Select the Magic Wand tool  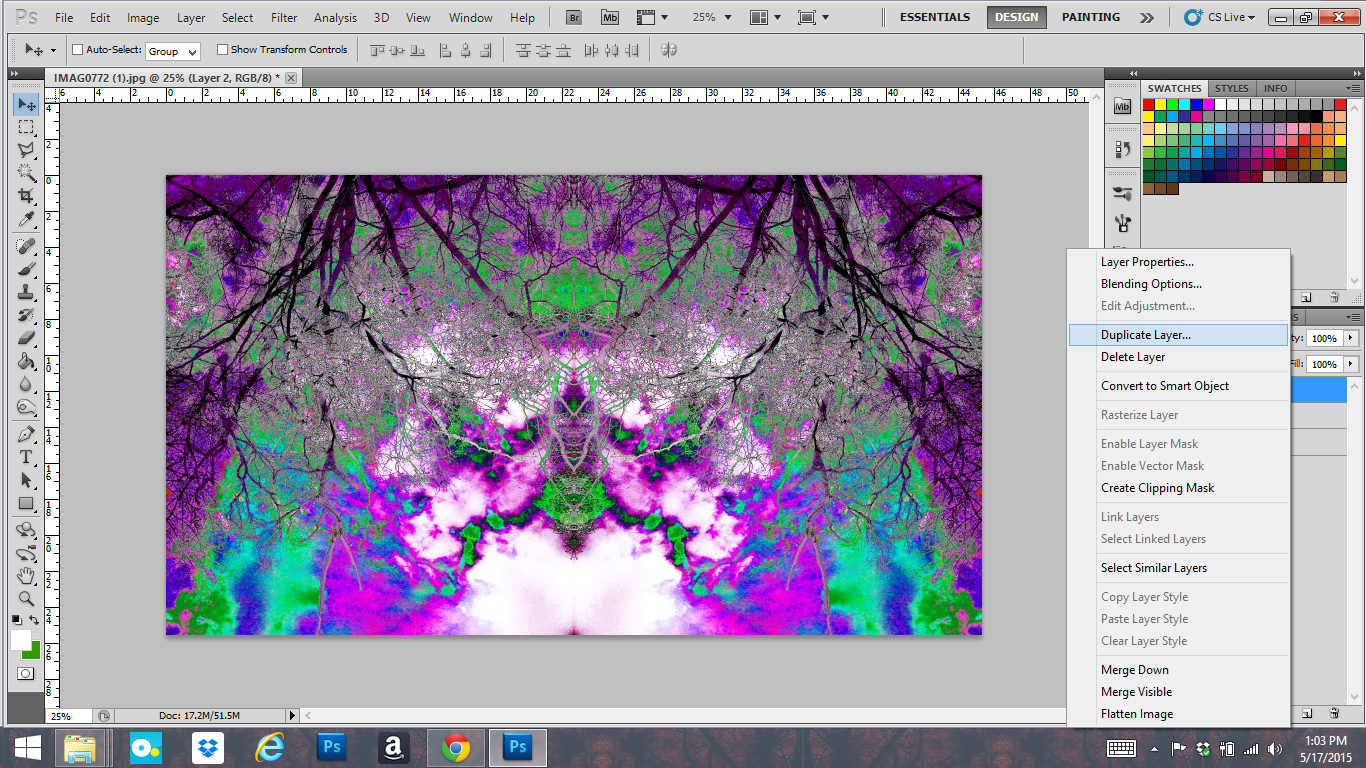tap(26, 173)
